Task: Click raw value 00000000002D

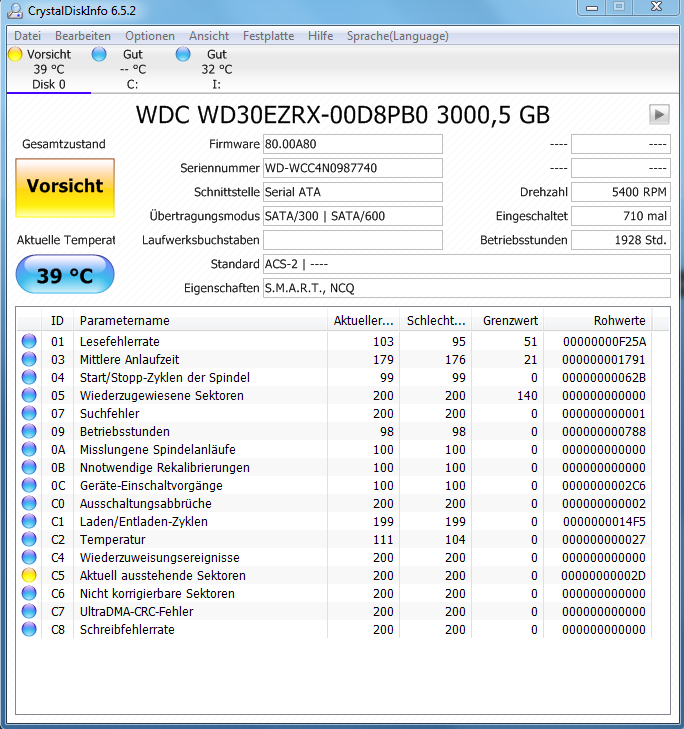Action: coord(604,576)
